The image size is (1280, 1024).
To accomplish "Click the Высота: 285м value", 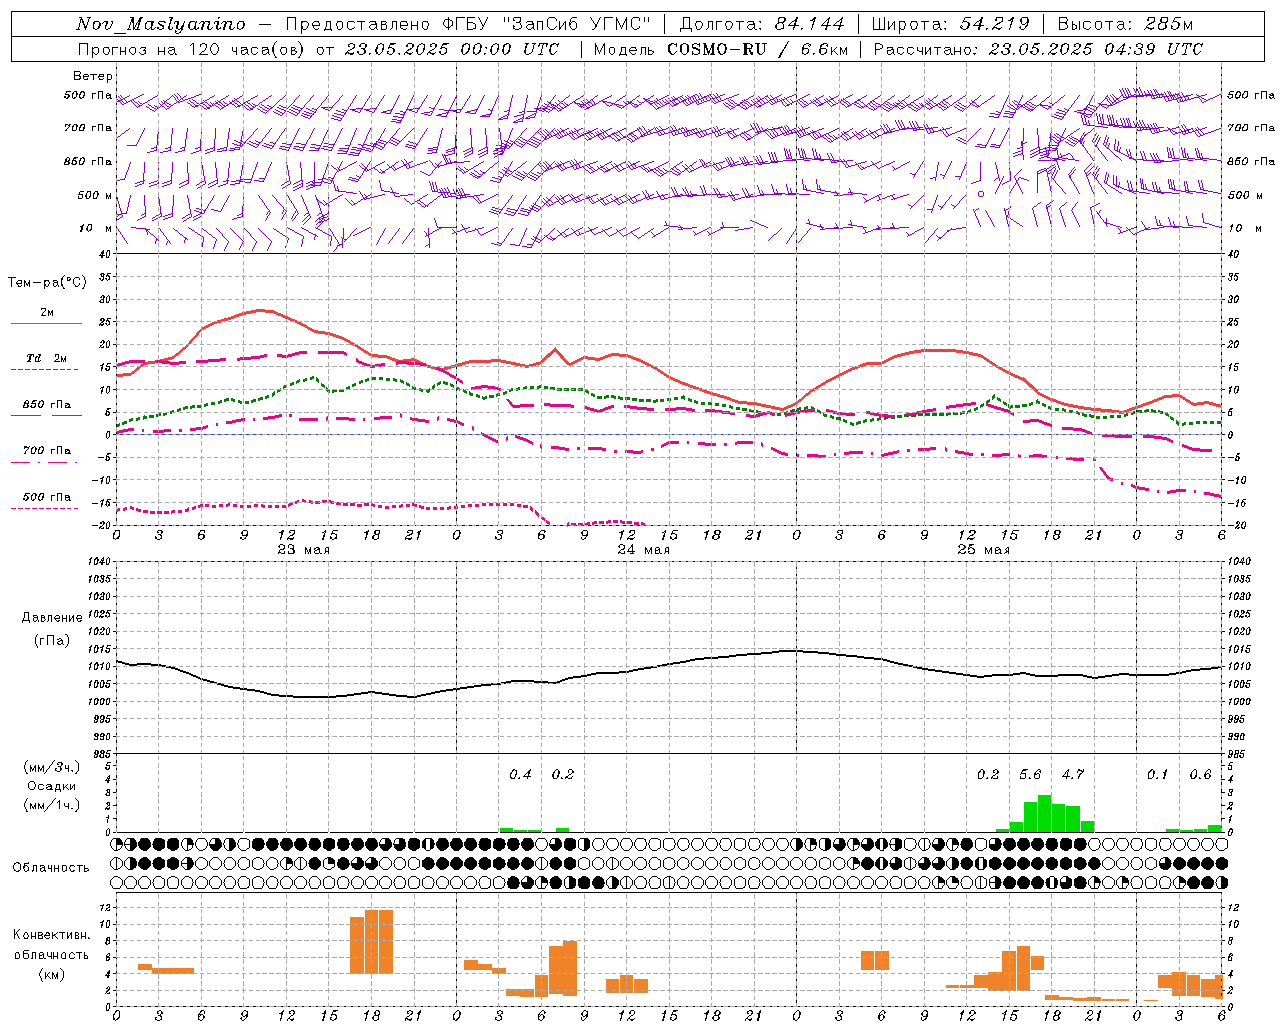I will (x=1125, y=24).
